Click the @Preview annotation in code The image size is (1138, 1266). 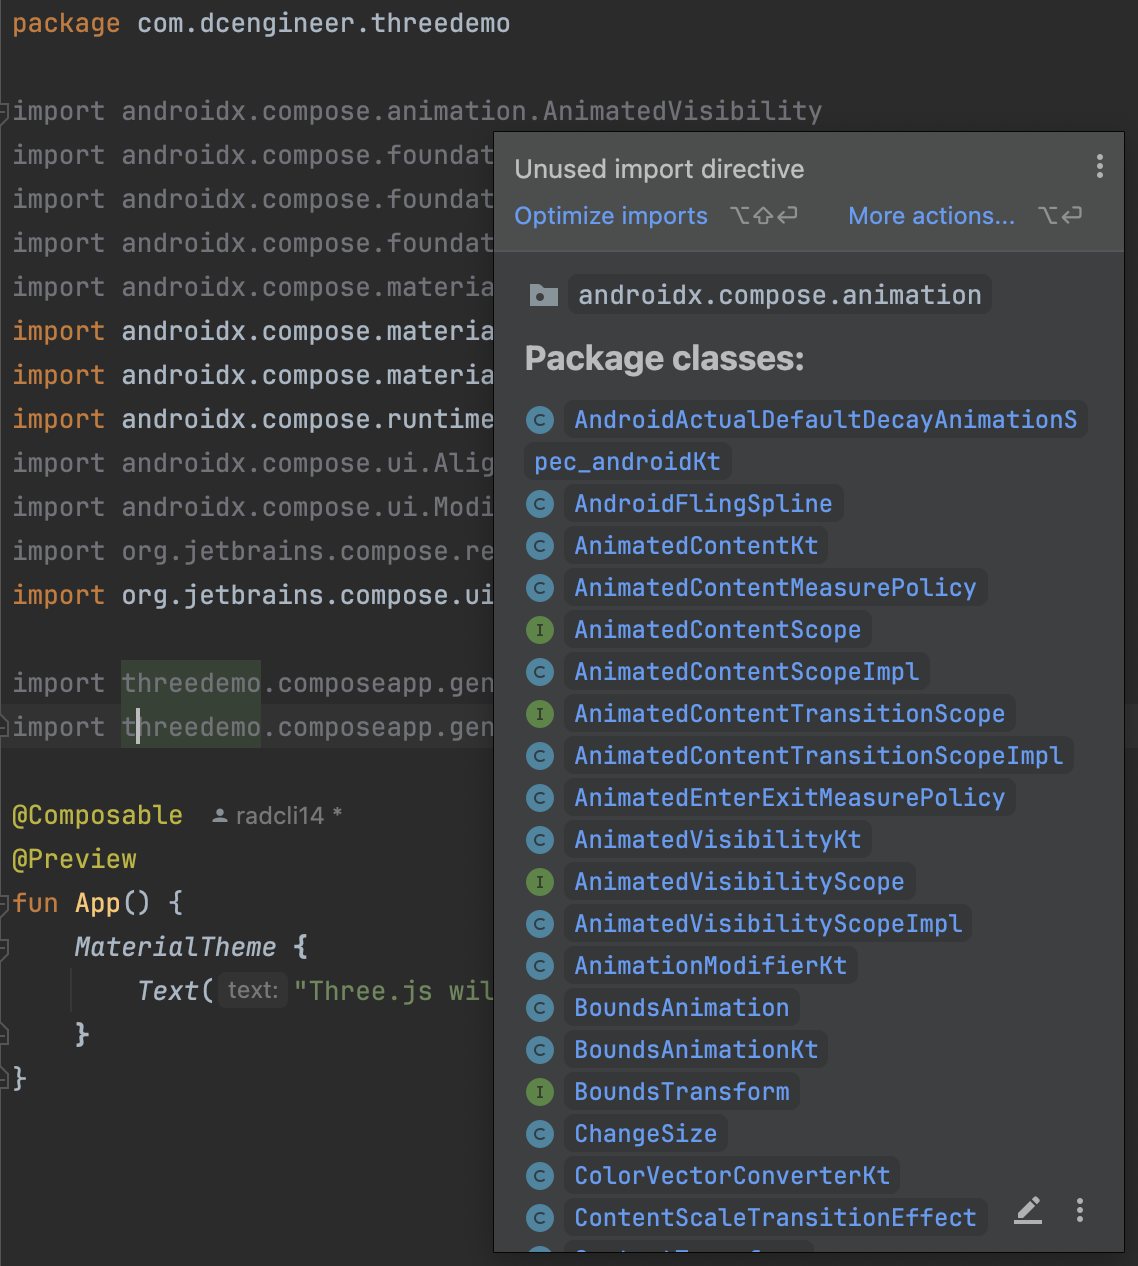coord(74,859)
